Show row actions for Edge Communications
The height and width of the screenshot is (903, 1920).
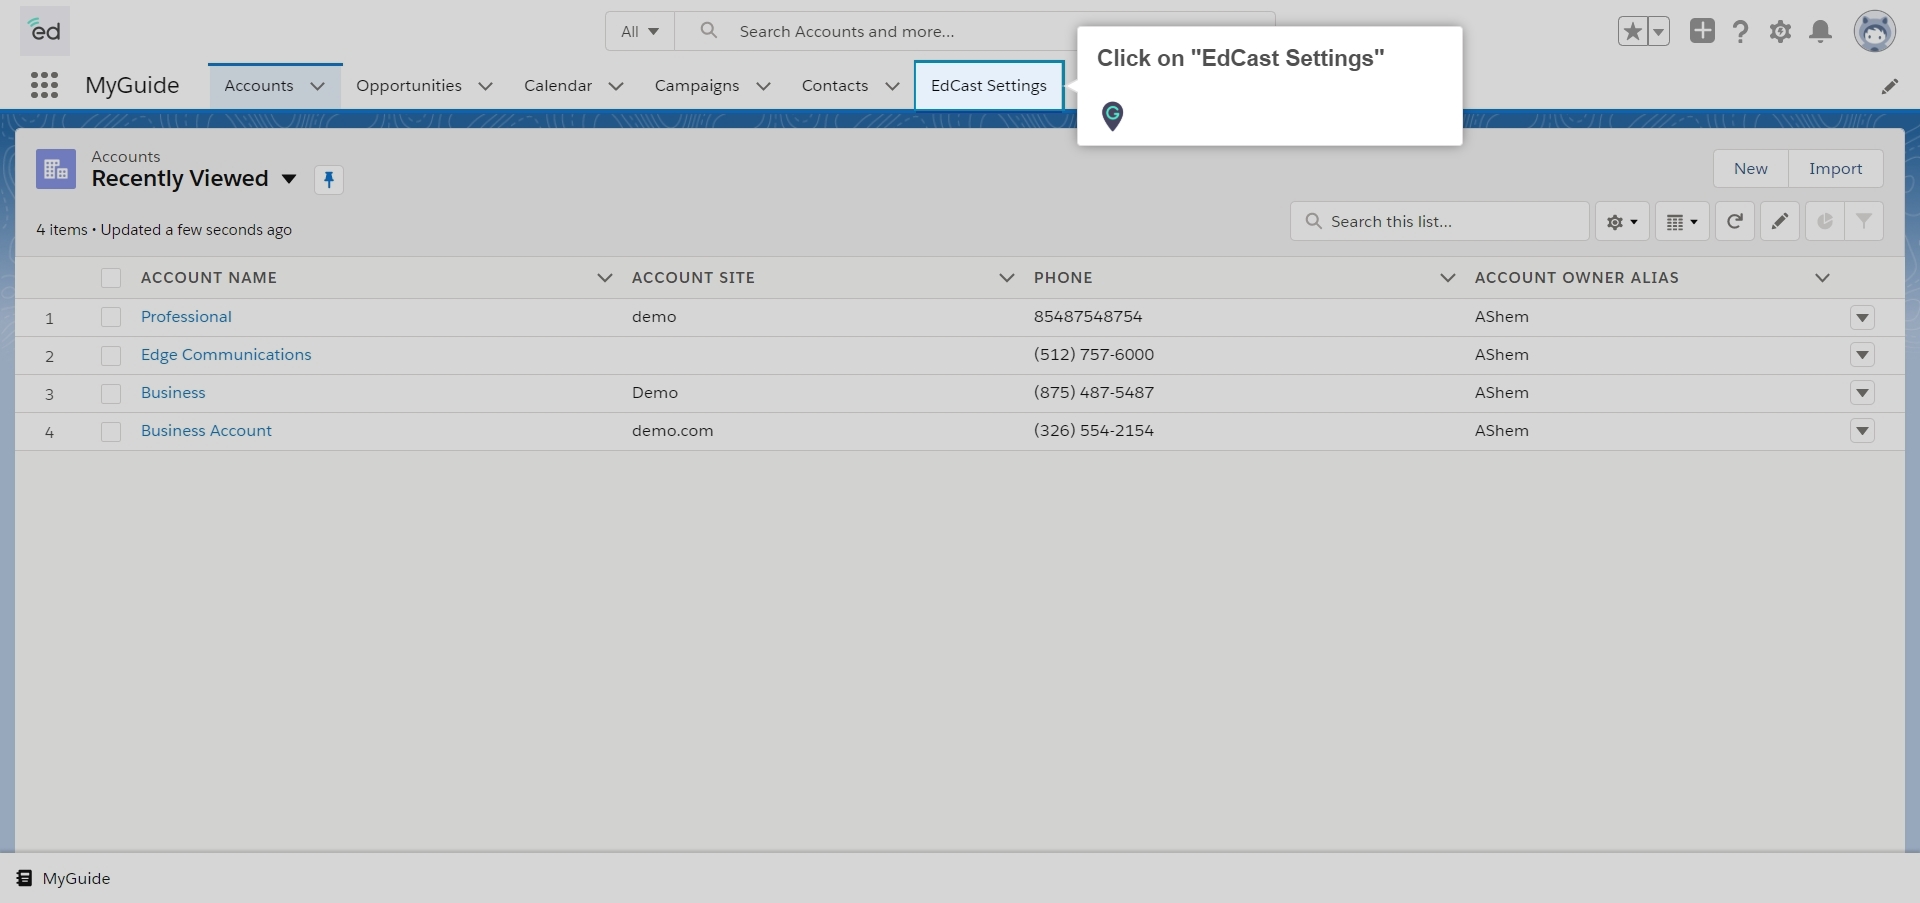point(1862,355)
